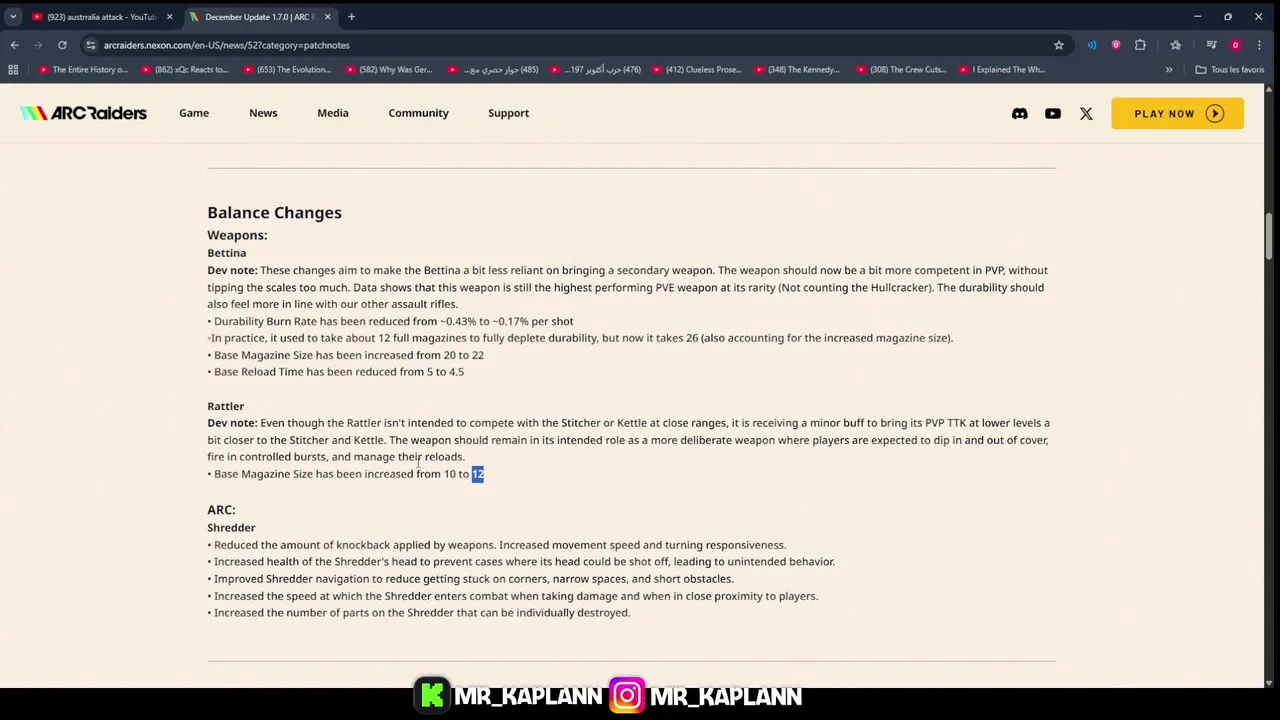The image size is (1280, 720).
Task: Click the PLAY NOW button
Action: coord(1177,113)
